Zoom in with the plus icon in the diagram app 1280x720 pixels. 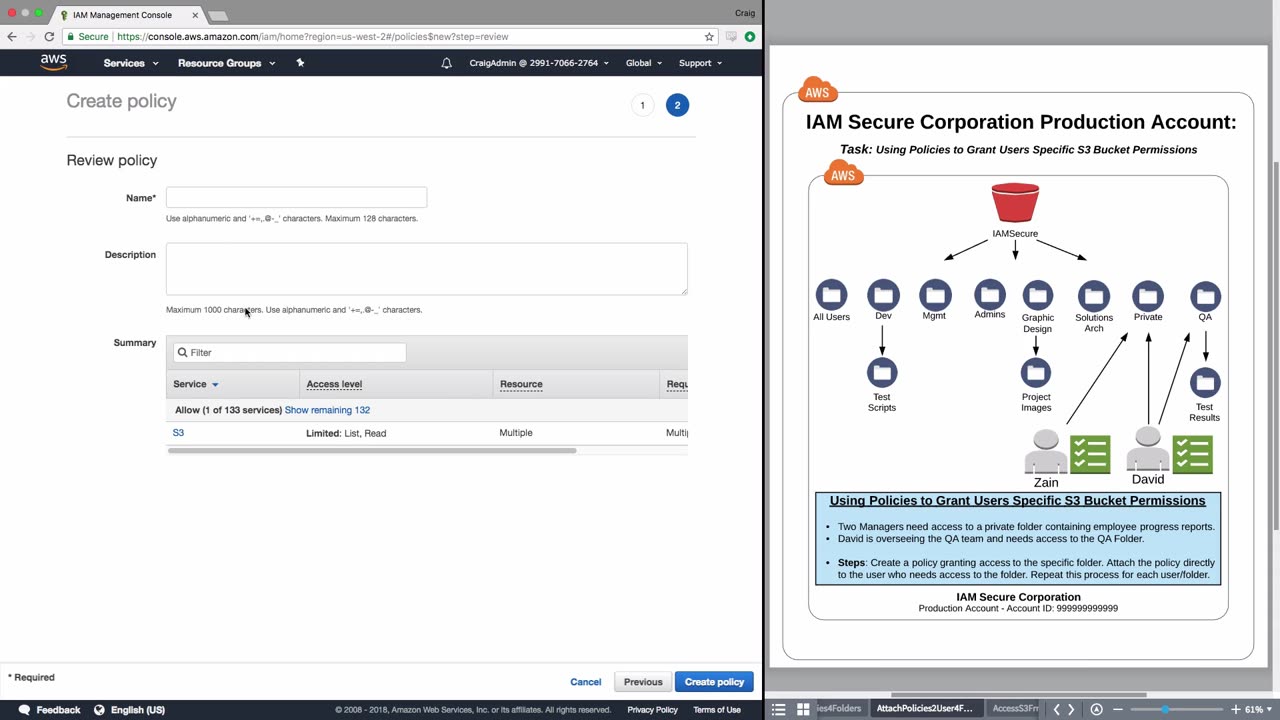coord(1236,710)
